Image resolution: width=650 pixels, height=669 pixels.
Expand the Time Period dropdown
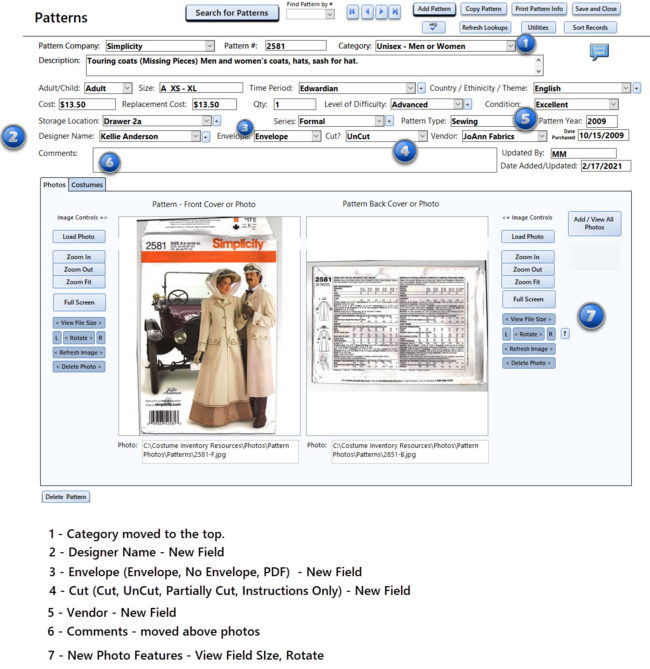(410, 88)
